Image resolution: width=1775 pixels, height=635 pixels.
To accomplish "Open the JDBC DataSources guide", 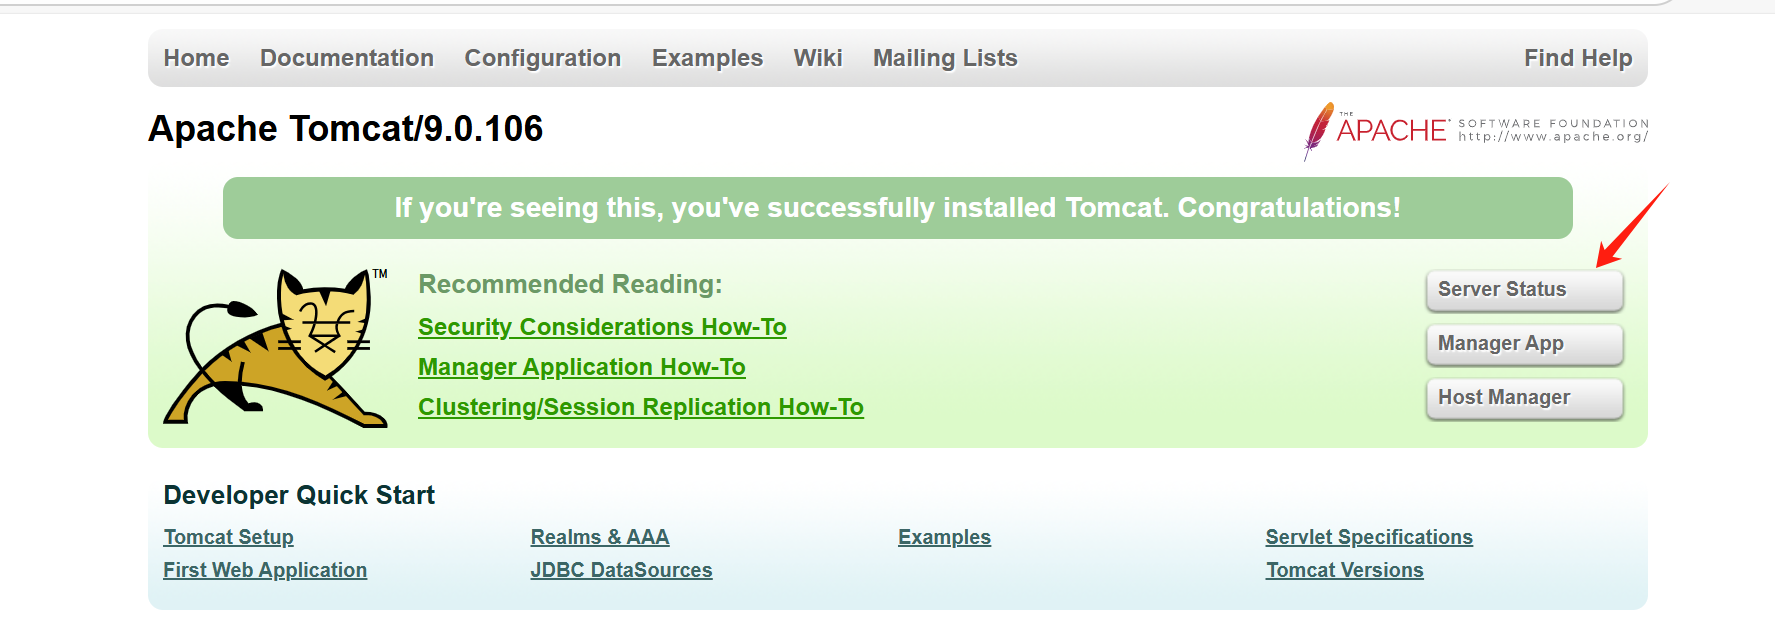I will tap(621, 570).
